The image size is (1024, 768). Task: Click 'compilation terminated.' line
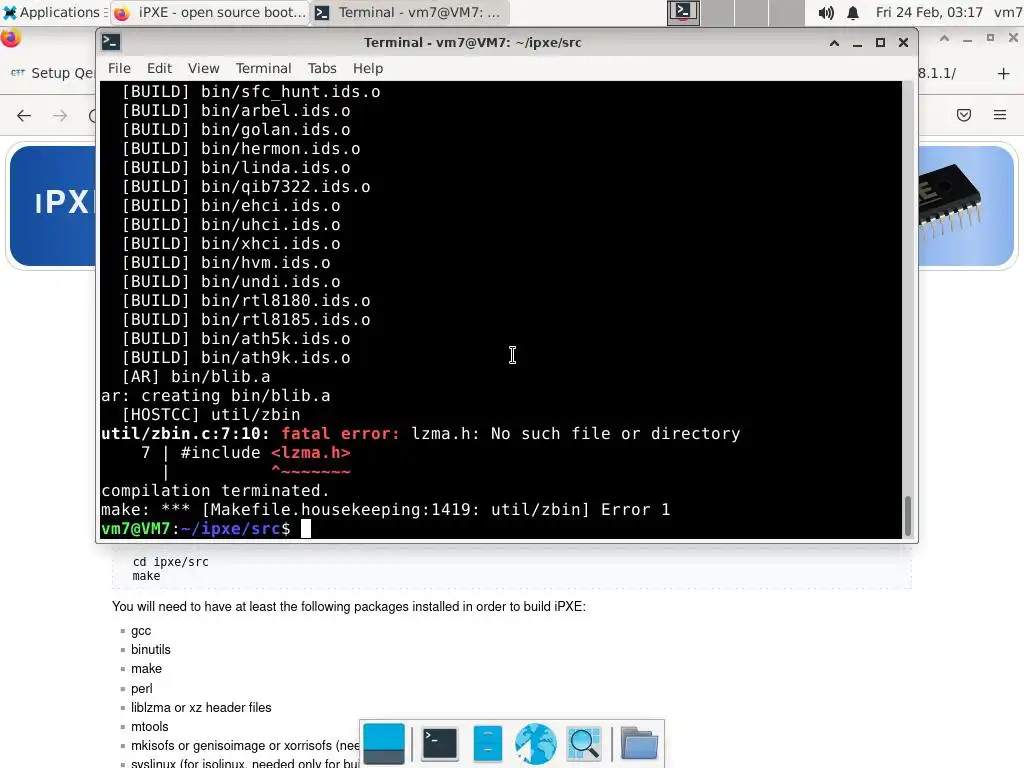216,490
